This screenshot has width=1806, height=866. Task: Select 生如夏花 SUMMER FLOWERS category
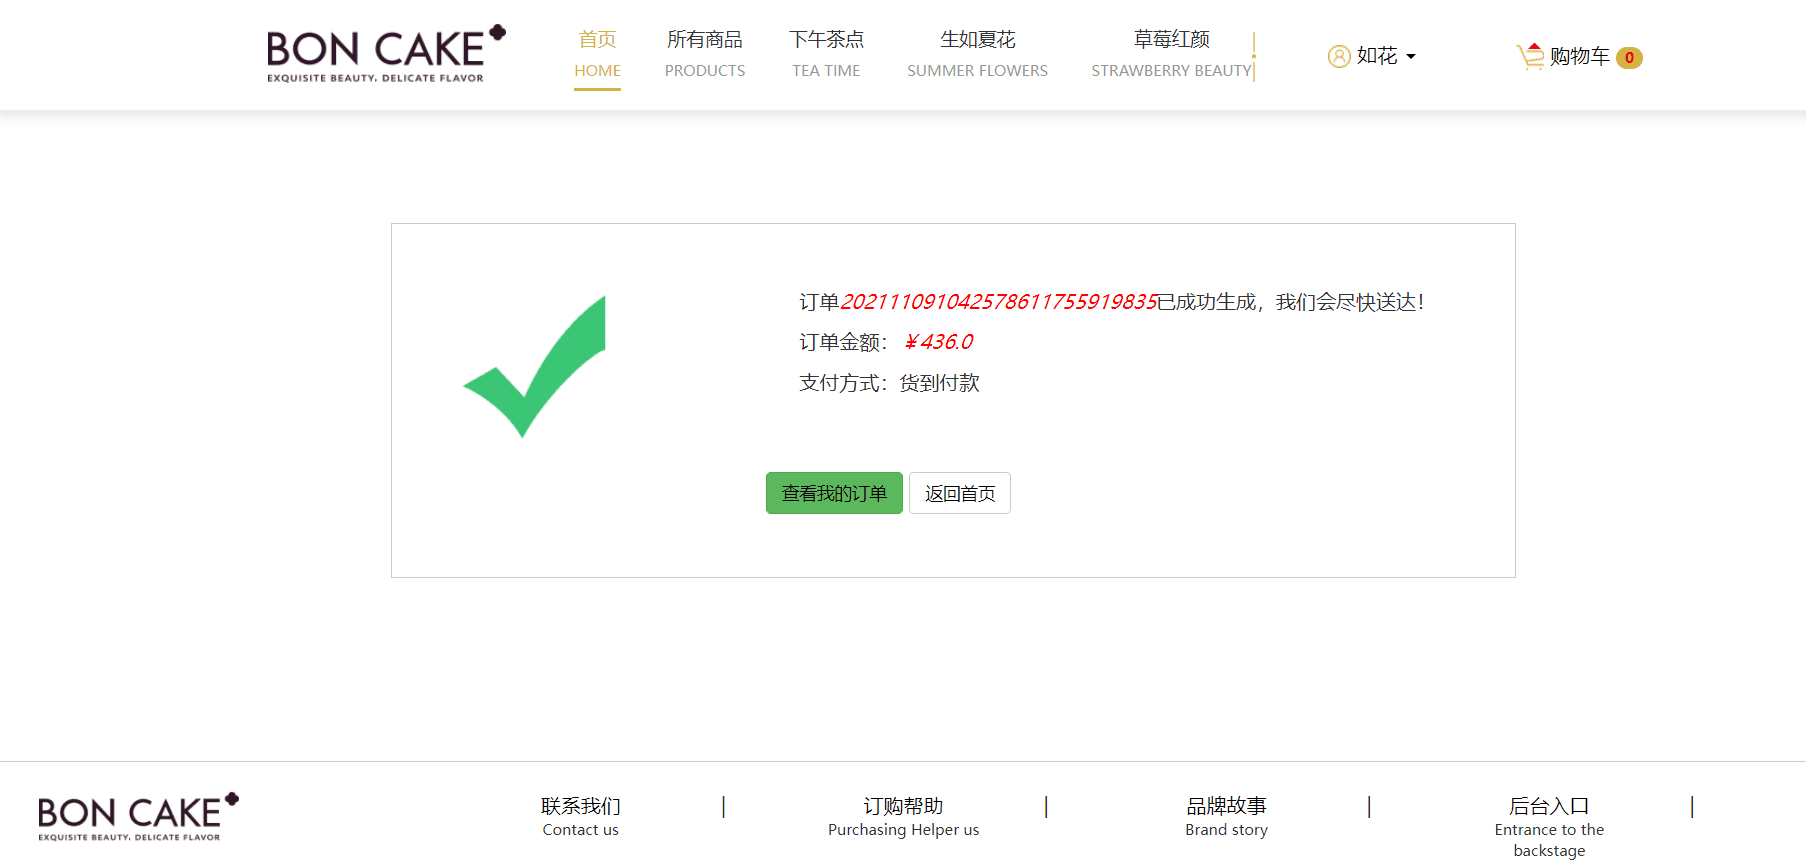[x=977, y=54]
